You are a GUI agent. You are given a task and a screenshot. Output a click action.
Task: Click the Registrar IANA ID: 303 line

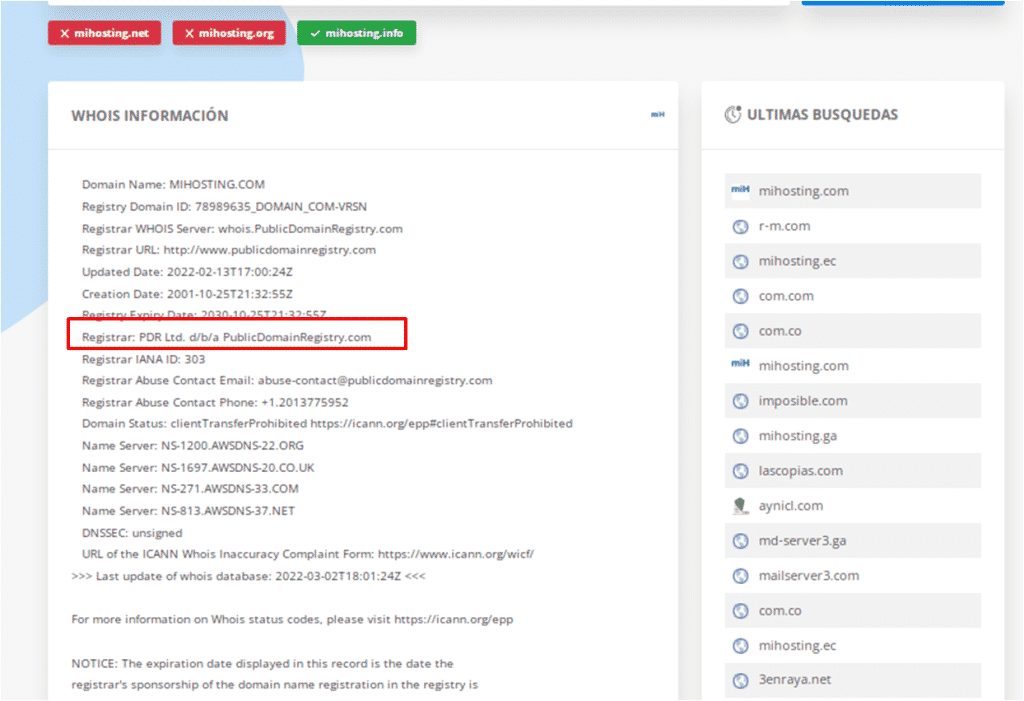[143, 360]
